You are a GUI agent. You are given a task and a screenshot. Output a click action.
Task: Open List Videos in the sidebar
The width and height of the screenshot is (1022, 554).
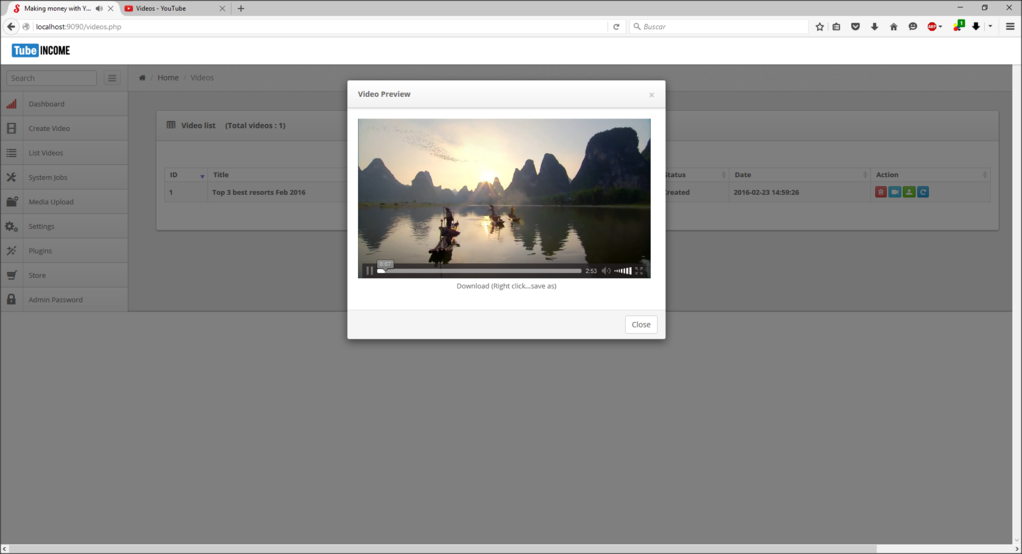click(x=64, y=153)
